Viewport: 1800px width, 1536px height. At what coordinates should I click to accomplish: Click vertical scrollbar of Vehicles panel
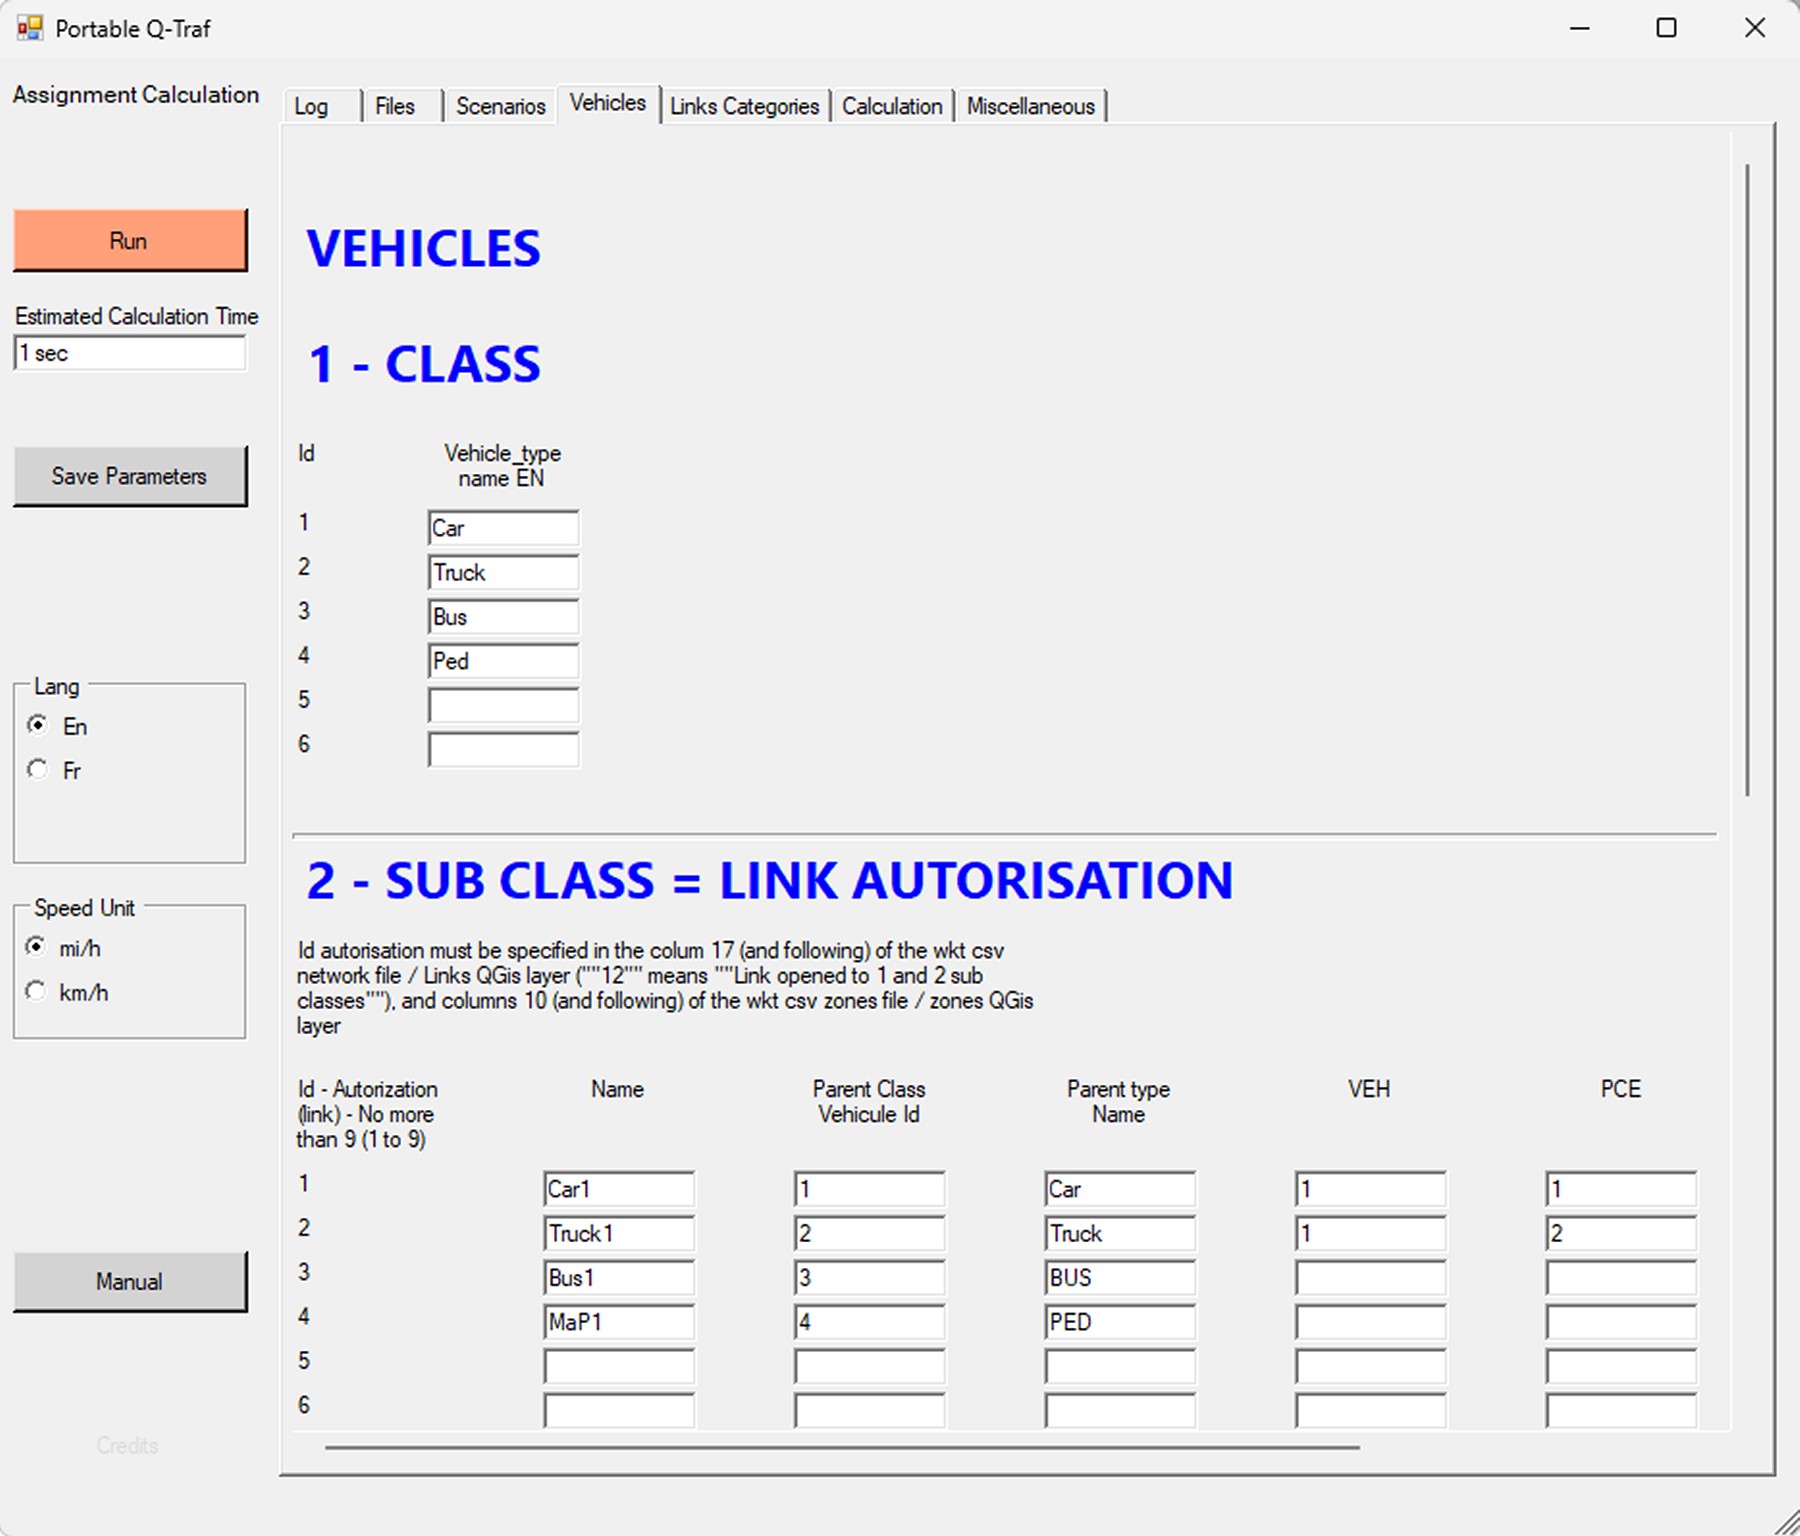pyautogui.click(x=1748, y=480)
